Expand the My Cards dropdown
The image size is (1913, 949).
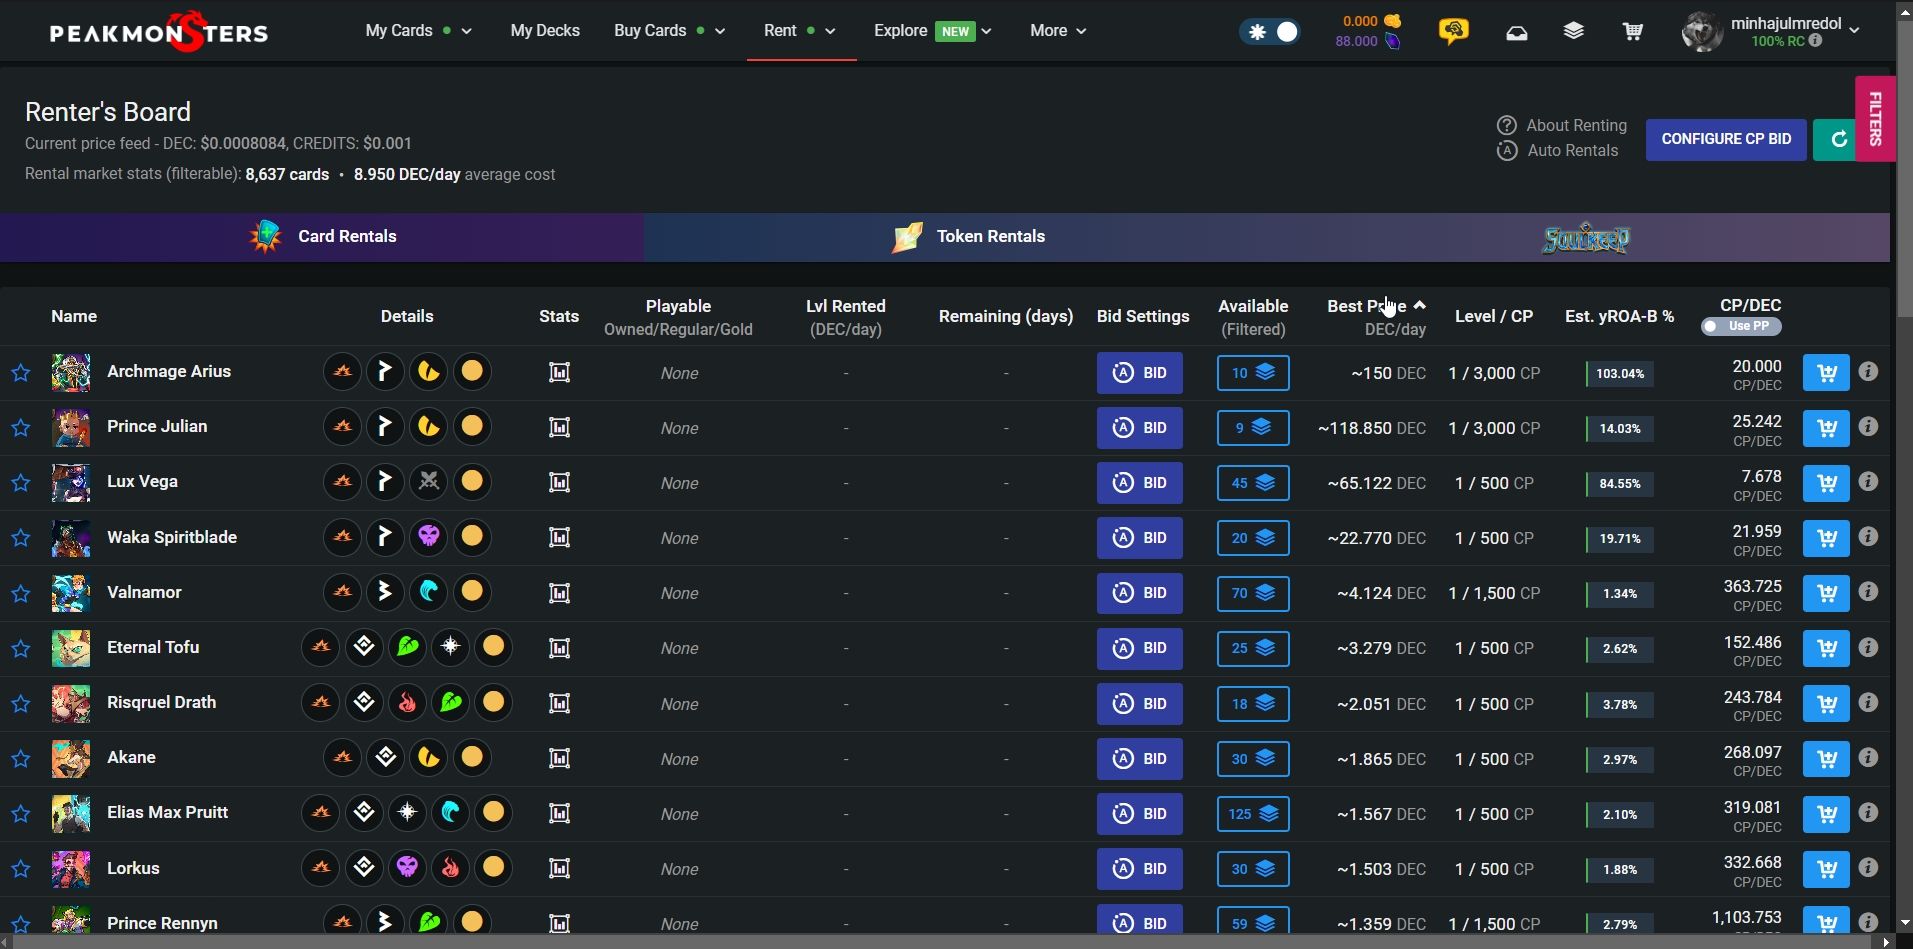click(418, 31)
